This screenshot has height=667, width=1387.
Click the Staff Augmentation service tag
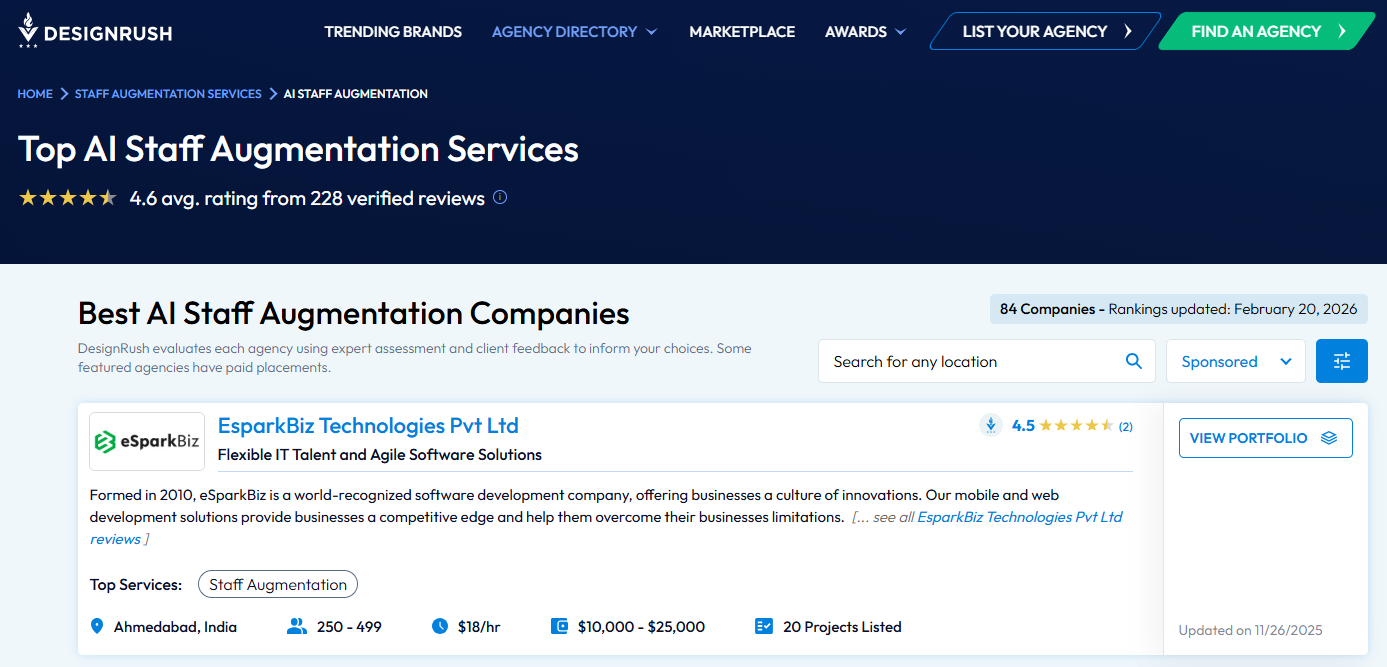(278, 584)
